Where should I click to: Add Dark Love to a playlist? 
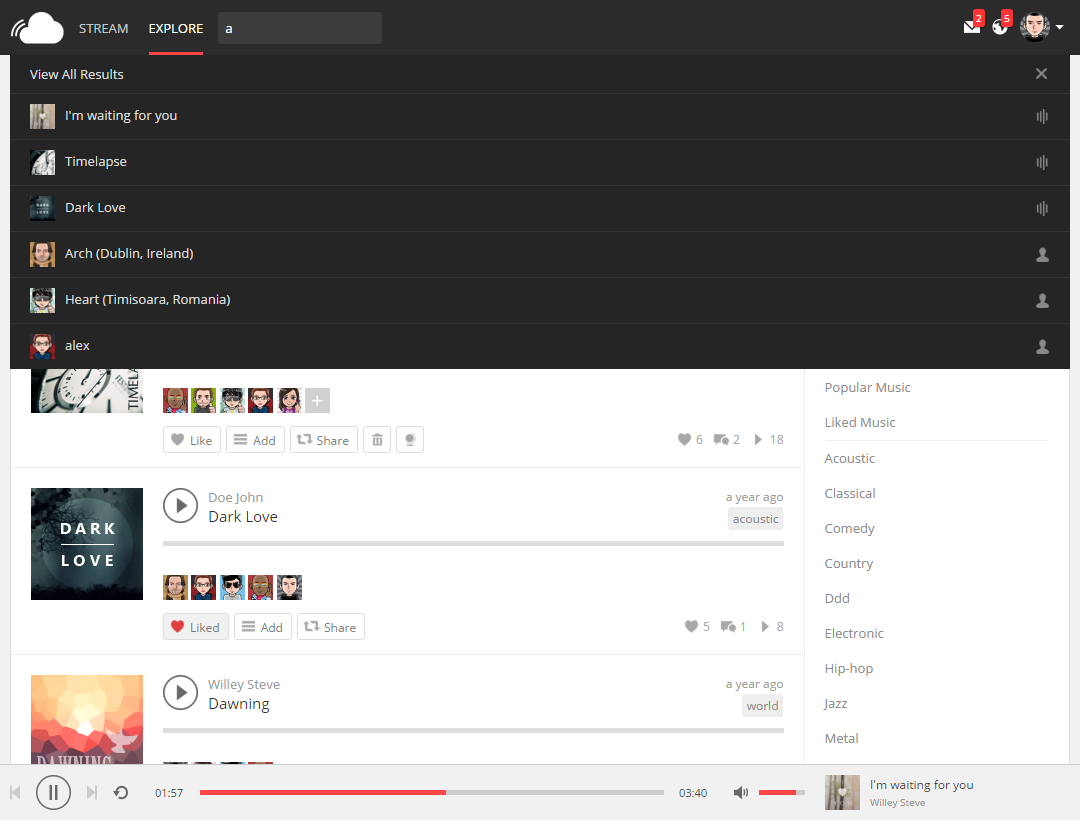coord(262,627)
